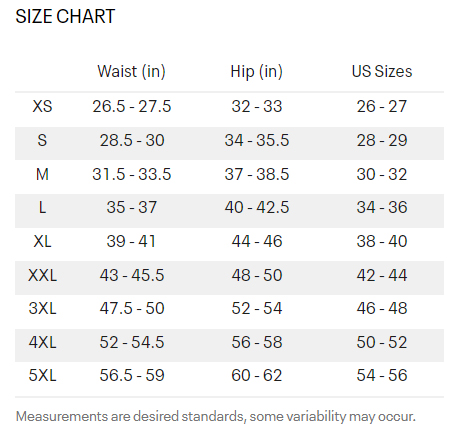This screenshot has height=427, width=472.
Task: Click the XL size row label
Action: pyautogui.click(x=42, y=241)
